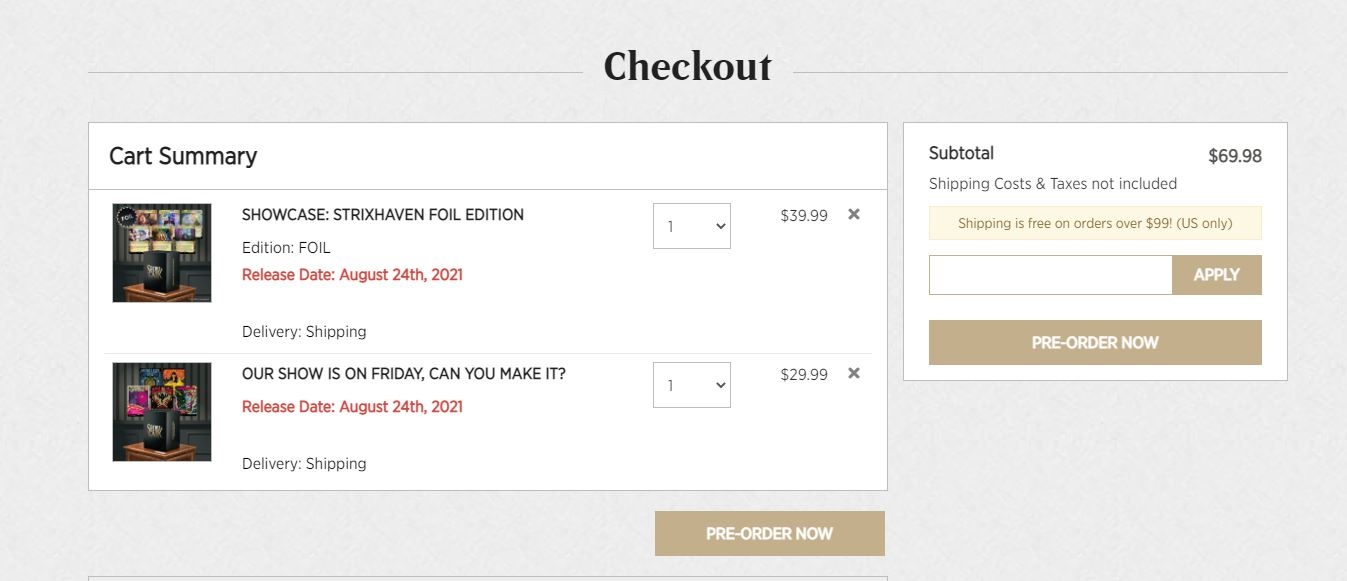Apply the coupon code with APPLY button
The height and width of the screenshot is (581, 1347).
point(1217,275)
